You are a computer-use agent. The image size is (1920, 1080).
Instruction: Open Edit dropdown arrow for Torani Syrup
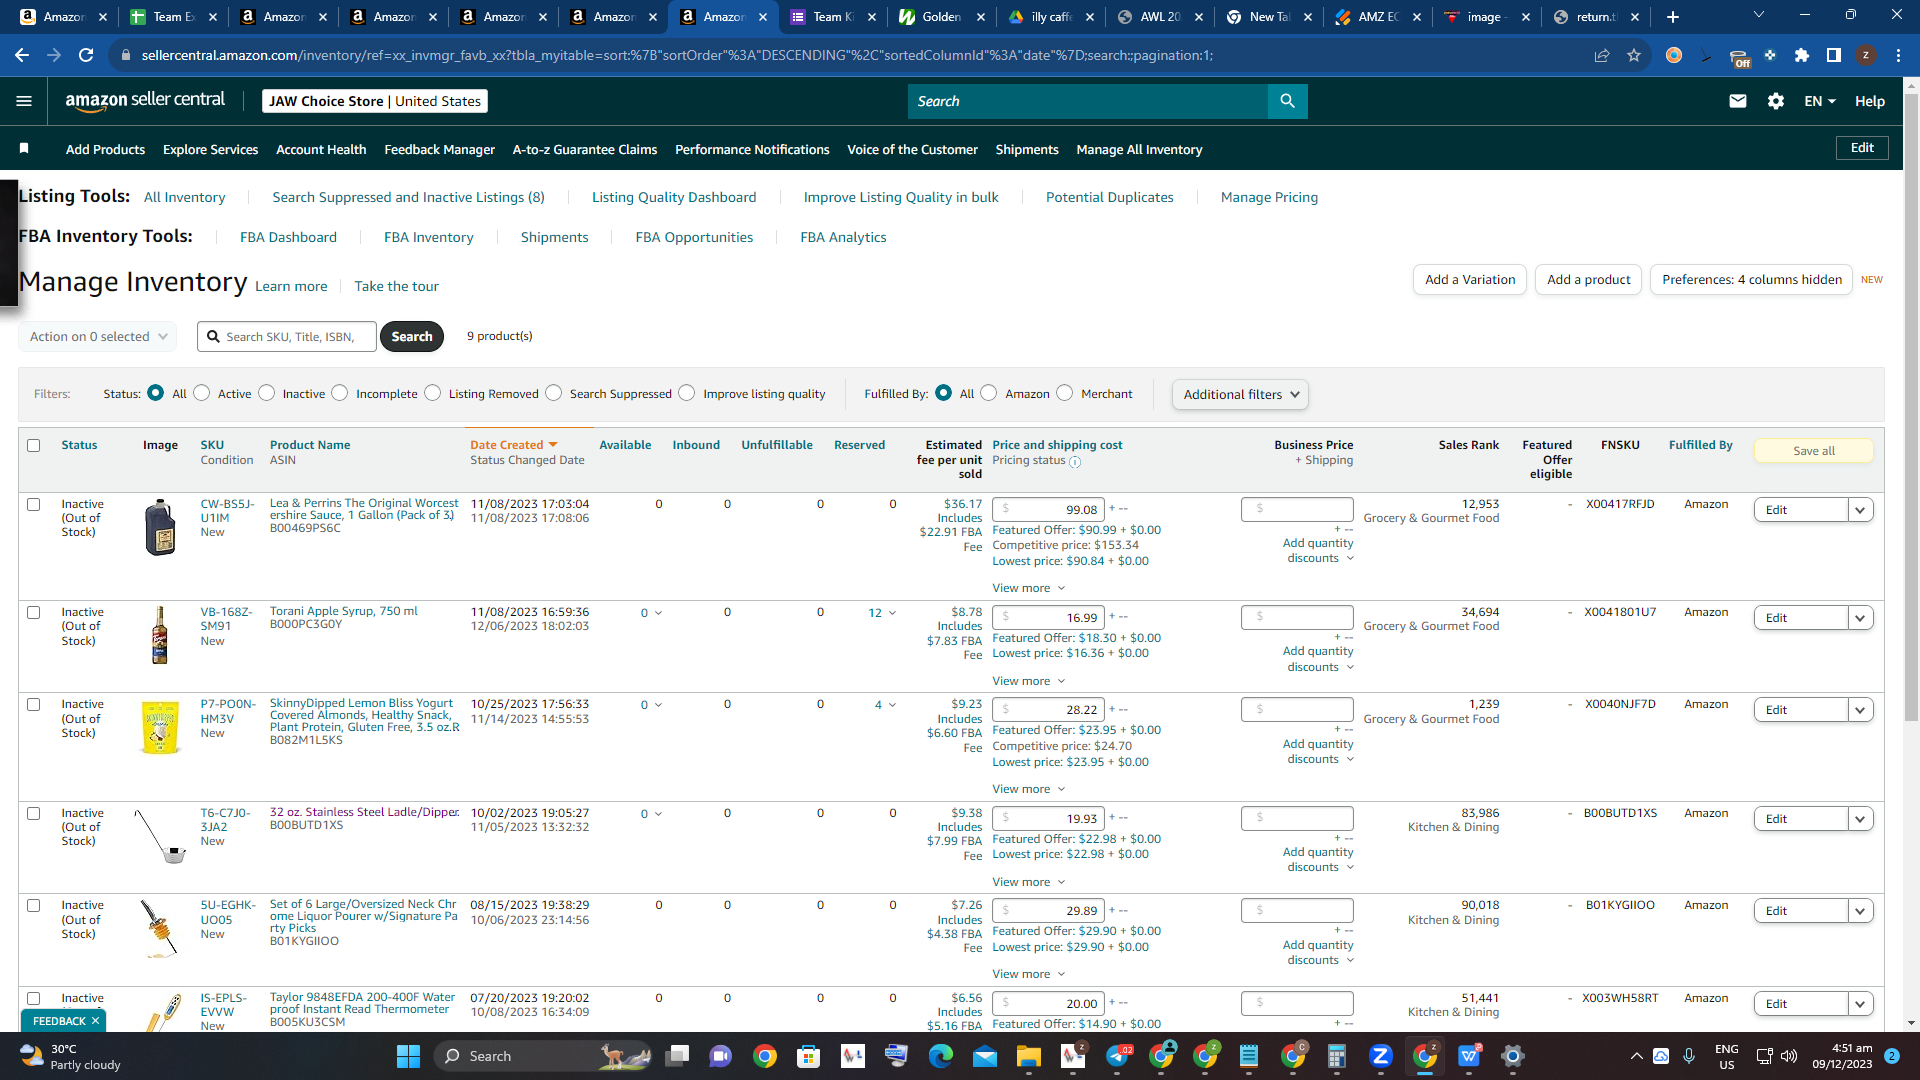pos(1860,618)
